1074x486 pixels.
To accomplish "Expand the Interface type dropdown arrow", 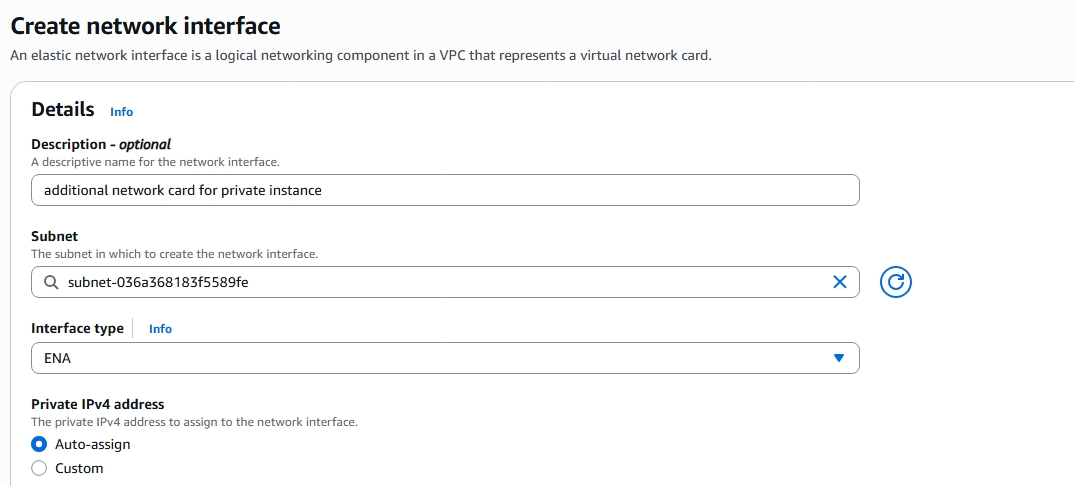I will point(839,358).
